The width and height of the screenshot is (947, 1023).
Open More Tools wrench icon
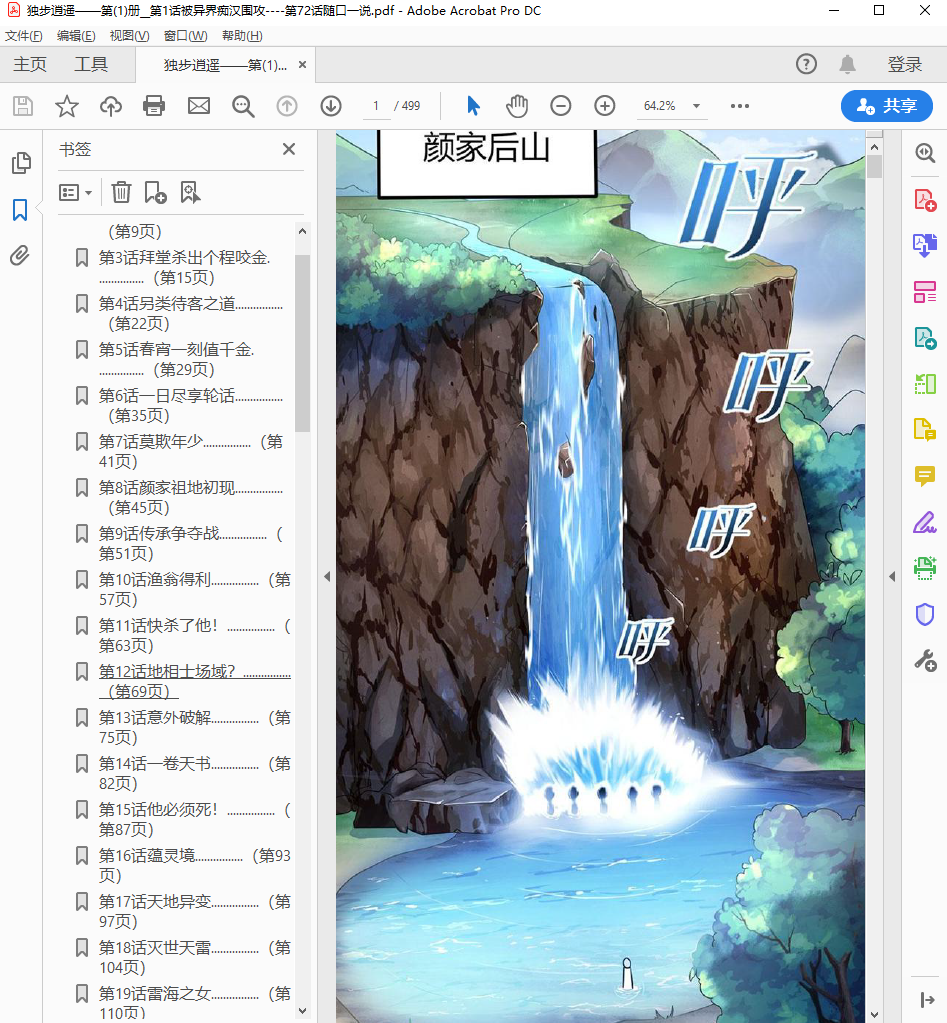(x=925, y=661)
